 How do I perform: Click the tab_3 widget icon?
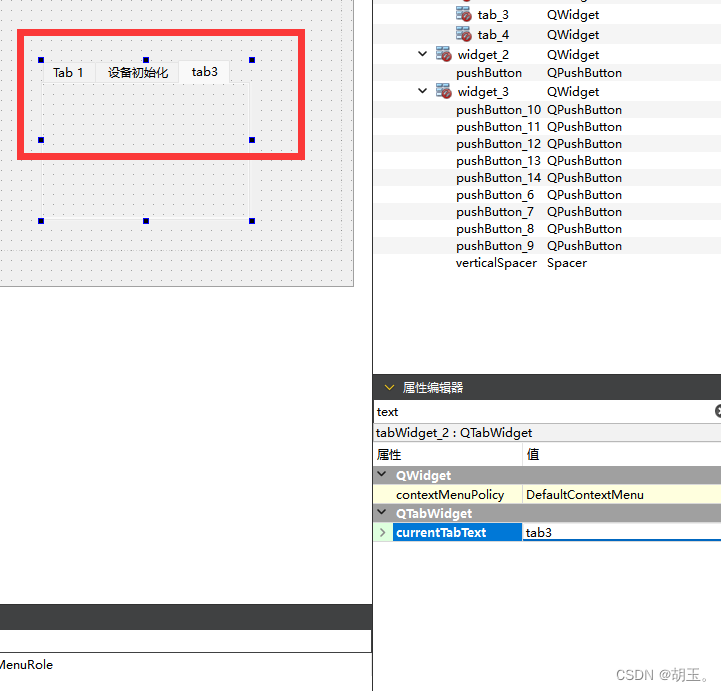tap(464, 14)
